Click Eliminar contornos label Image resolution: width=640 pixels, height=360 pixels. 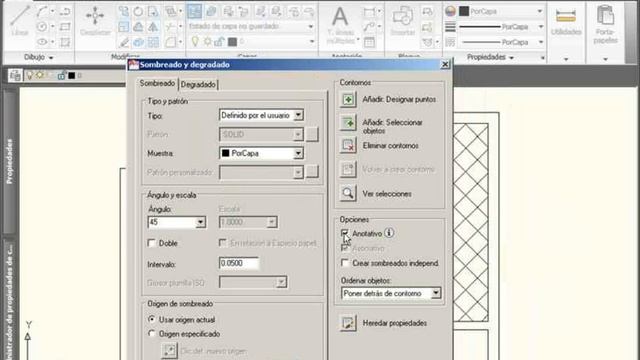pyautogui.click(x=390, y=146)
